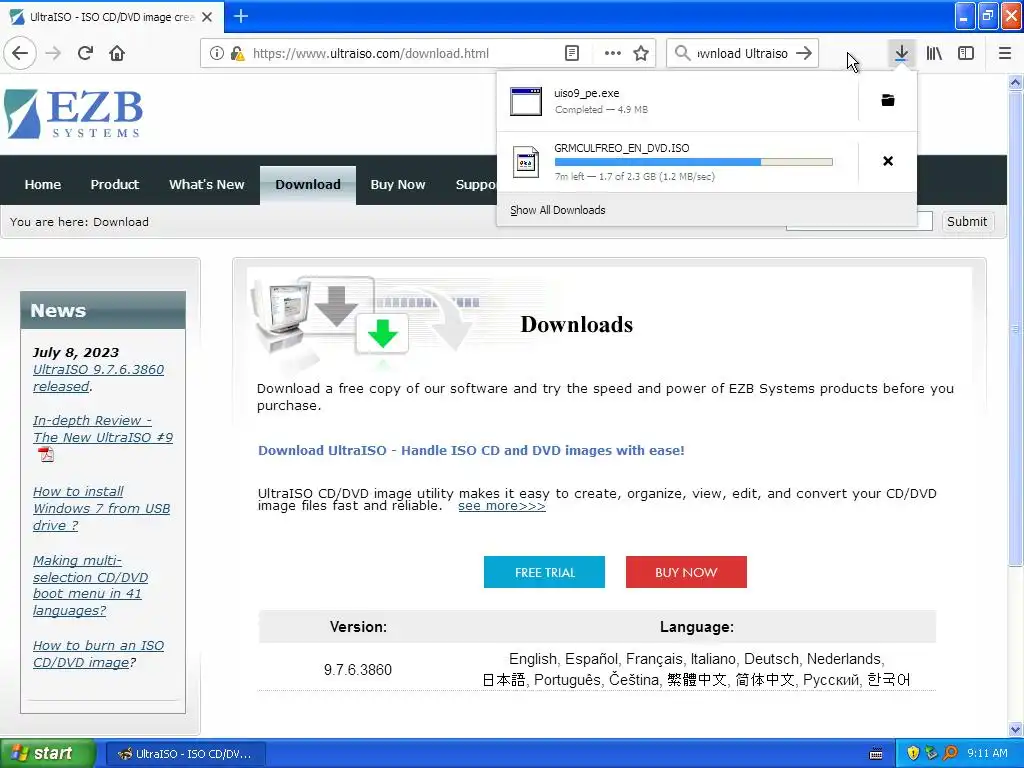Click the 9:11 AM system clock
1024x768 pixels.
pyautogui.click(x=987, y=753)
